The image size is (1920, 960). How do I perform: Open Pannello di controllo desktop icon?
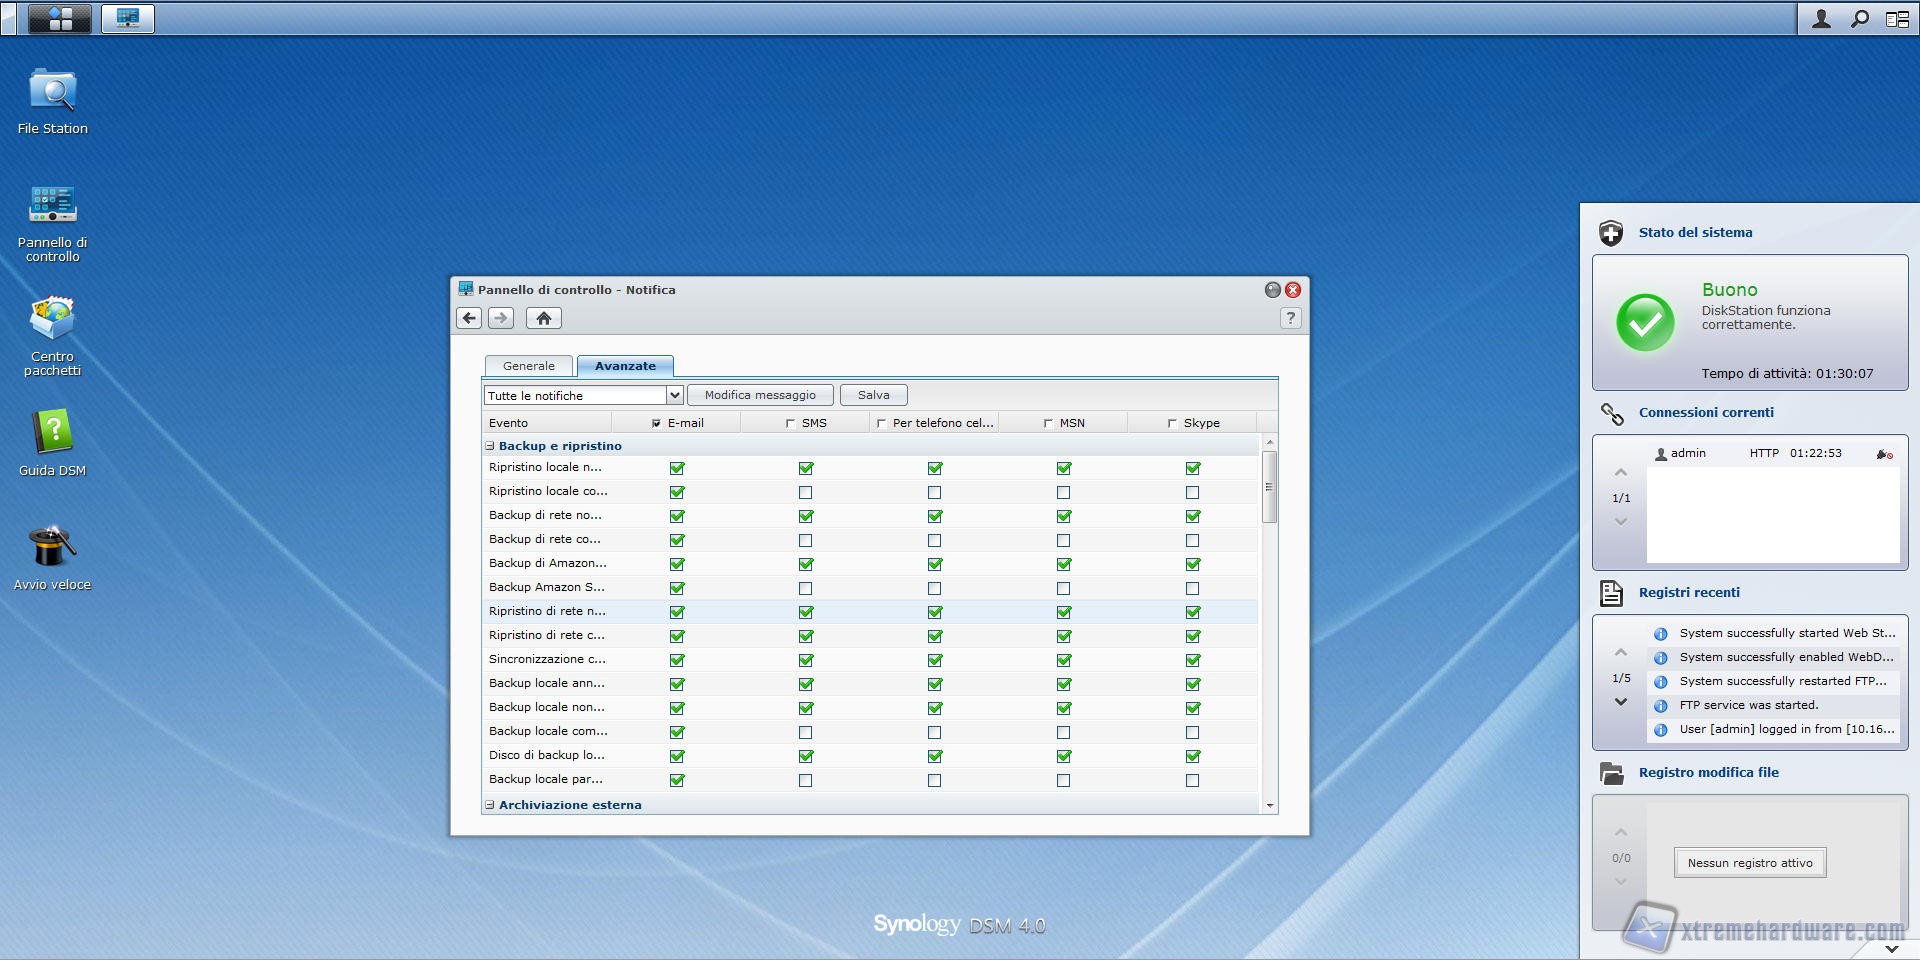(52, 206)
